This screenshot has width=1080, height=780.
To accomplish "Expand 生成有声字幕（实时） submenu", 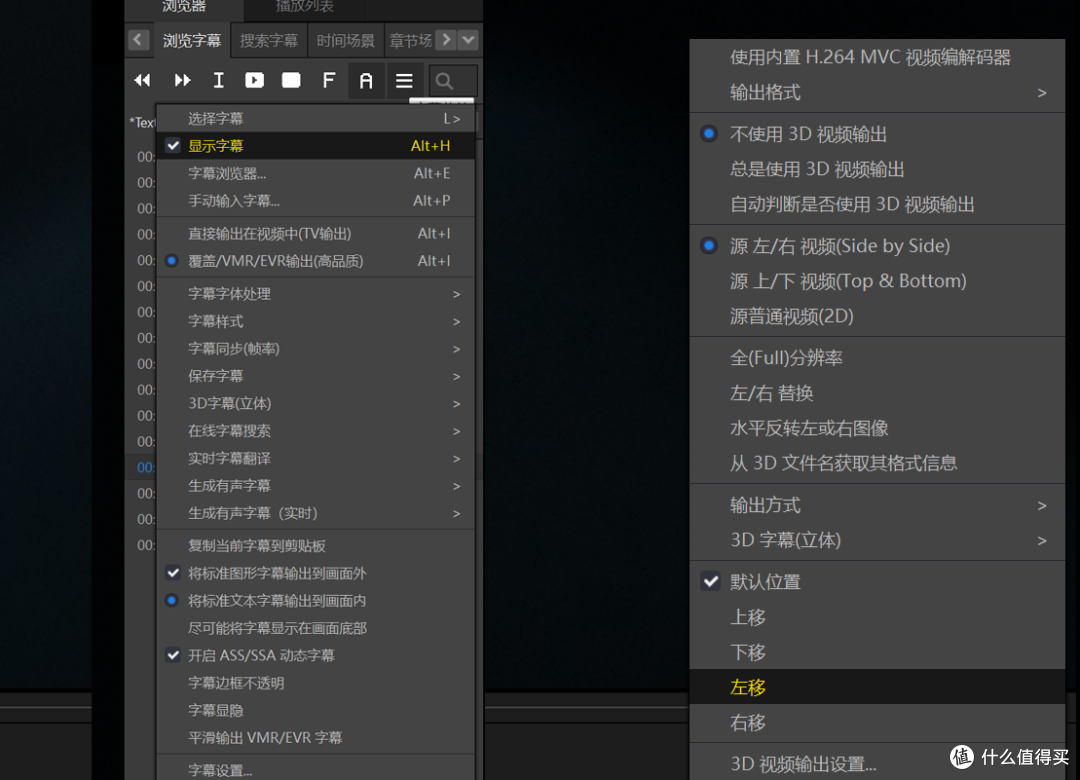I will tap(316, 513).
